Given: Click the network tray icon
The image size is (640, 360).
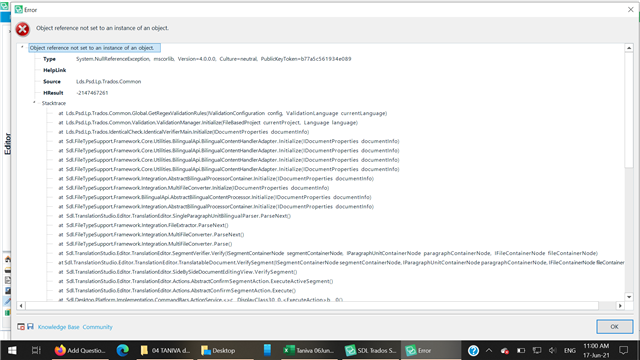Looking at the screenshot, I should tap(537, 350).
